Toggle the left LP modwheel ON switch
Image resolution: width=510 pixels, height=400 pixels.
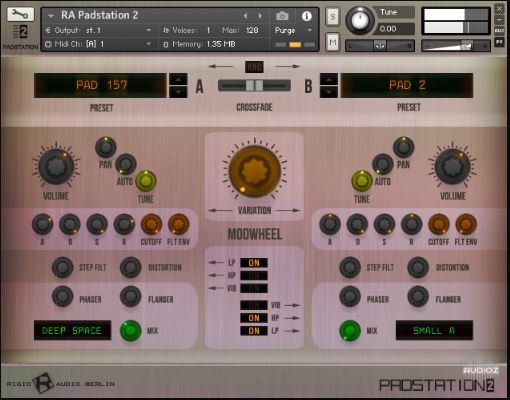254,263
